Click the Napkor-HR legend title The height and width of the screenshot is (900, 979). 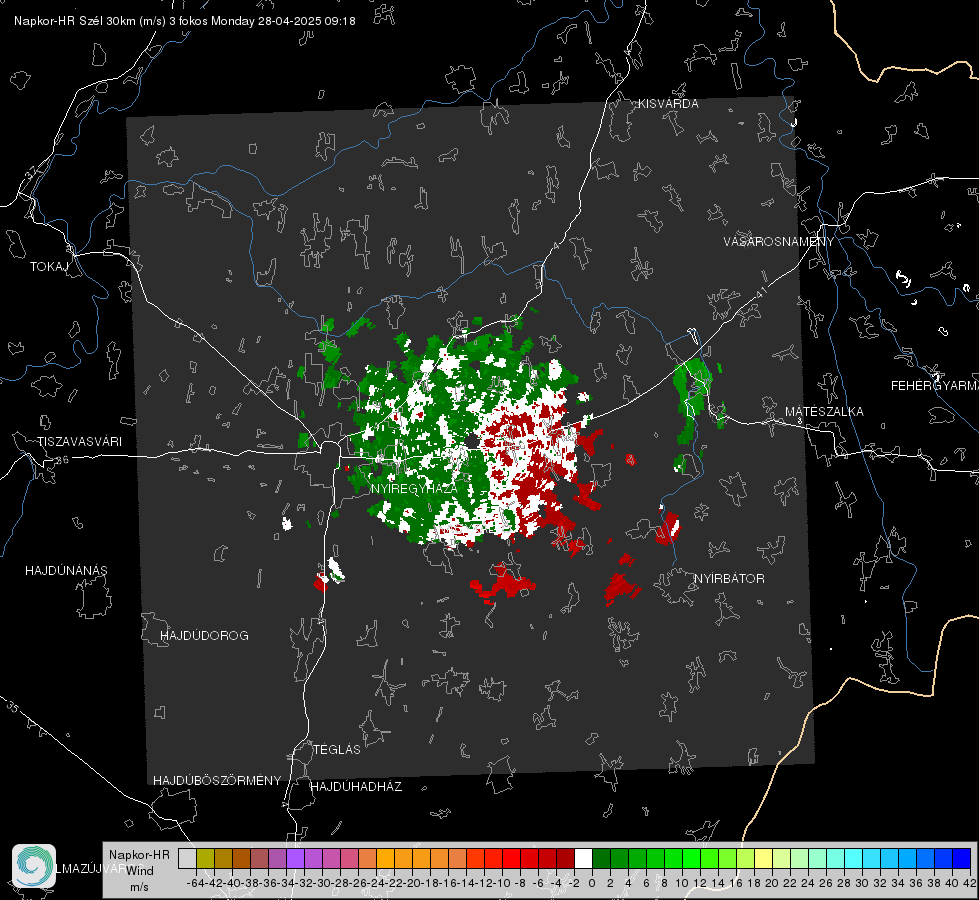pyautogui.click(x=139, y=855)
